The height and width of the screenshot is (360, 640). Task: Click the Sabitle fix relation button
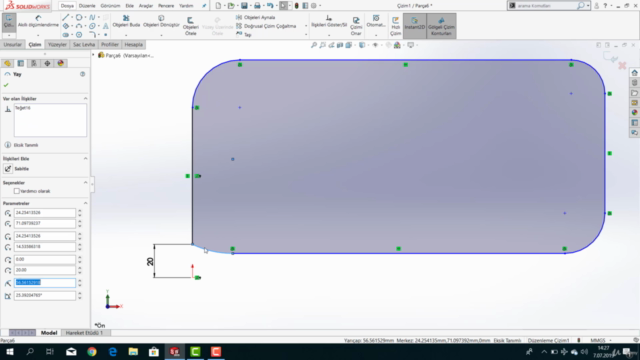[x=8, y=169]
